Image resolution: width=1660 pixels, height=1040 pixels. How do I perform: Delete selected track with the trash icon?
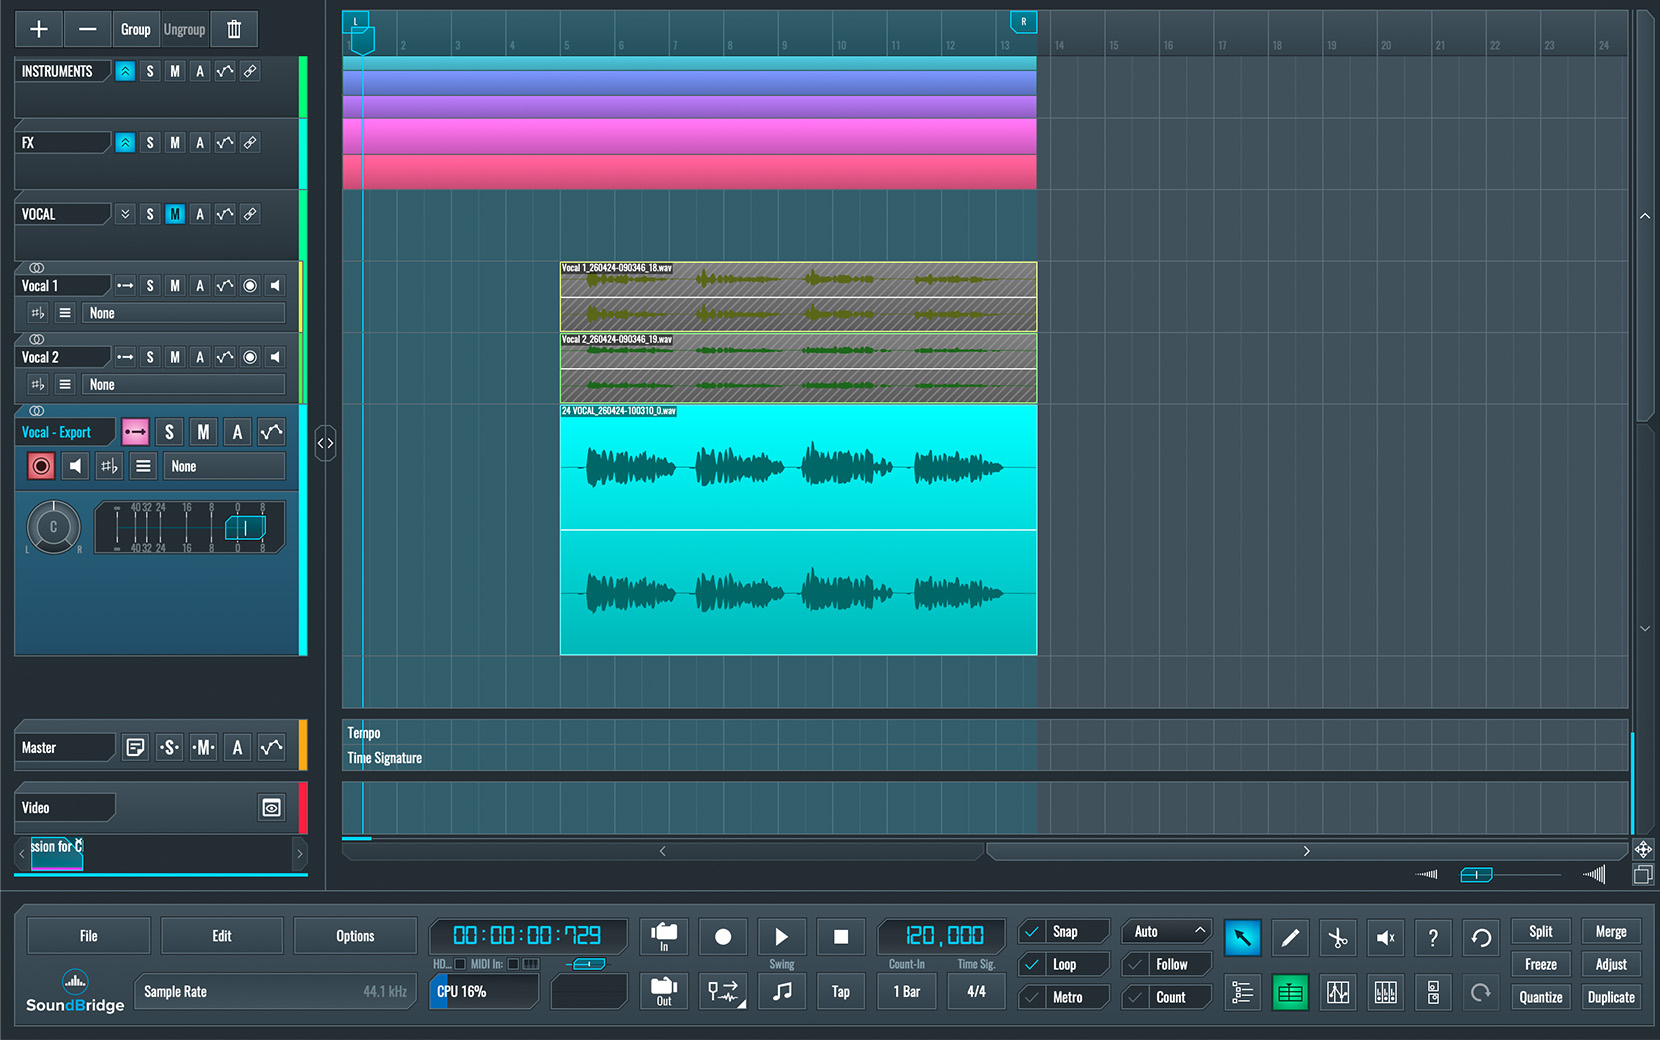(234, 30)
